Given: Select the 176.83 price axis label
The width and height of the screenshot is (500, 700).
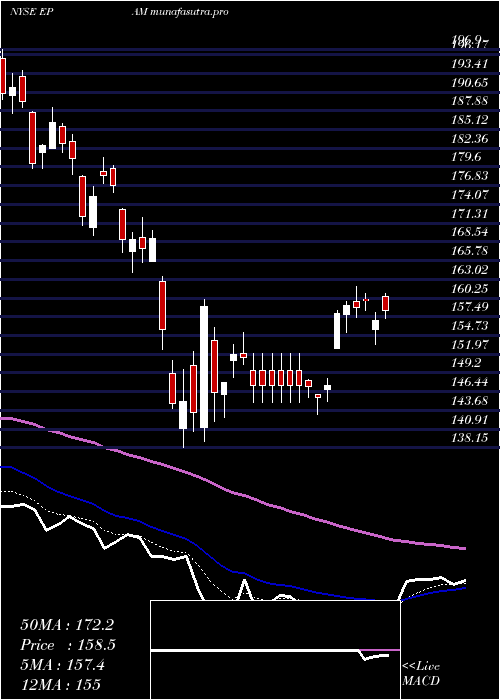Looking at the screenshot, I should point(469,175).
